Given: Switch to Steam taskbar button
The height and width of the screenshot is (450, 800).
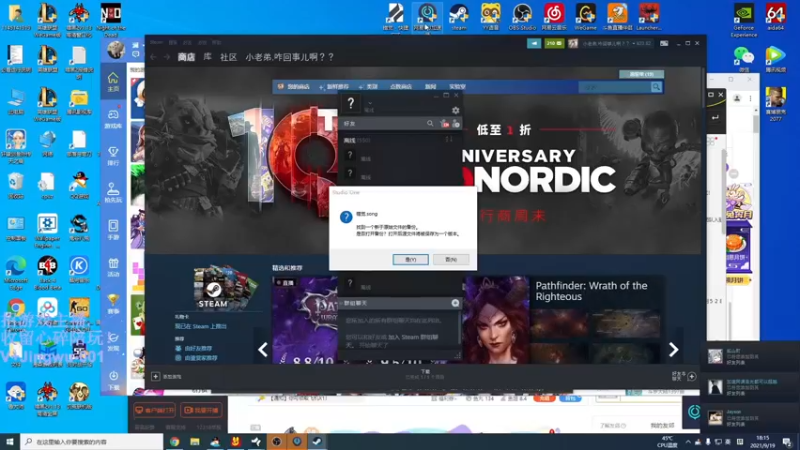Looking at the screenshot, I should point(317,442).
